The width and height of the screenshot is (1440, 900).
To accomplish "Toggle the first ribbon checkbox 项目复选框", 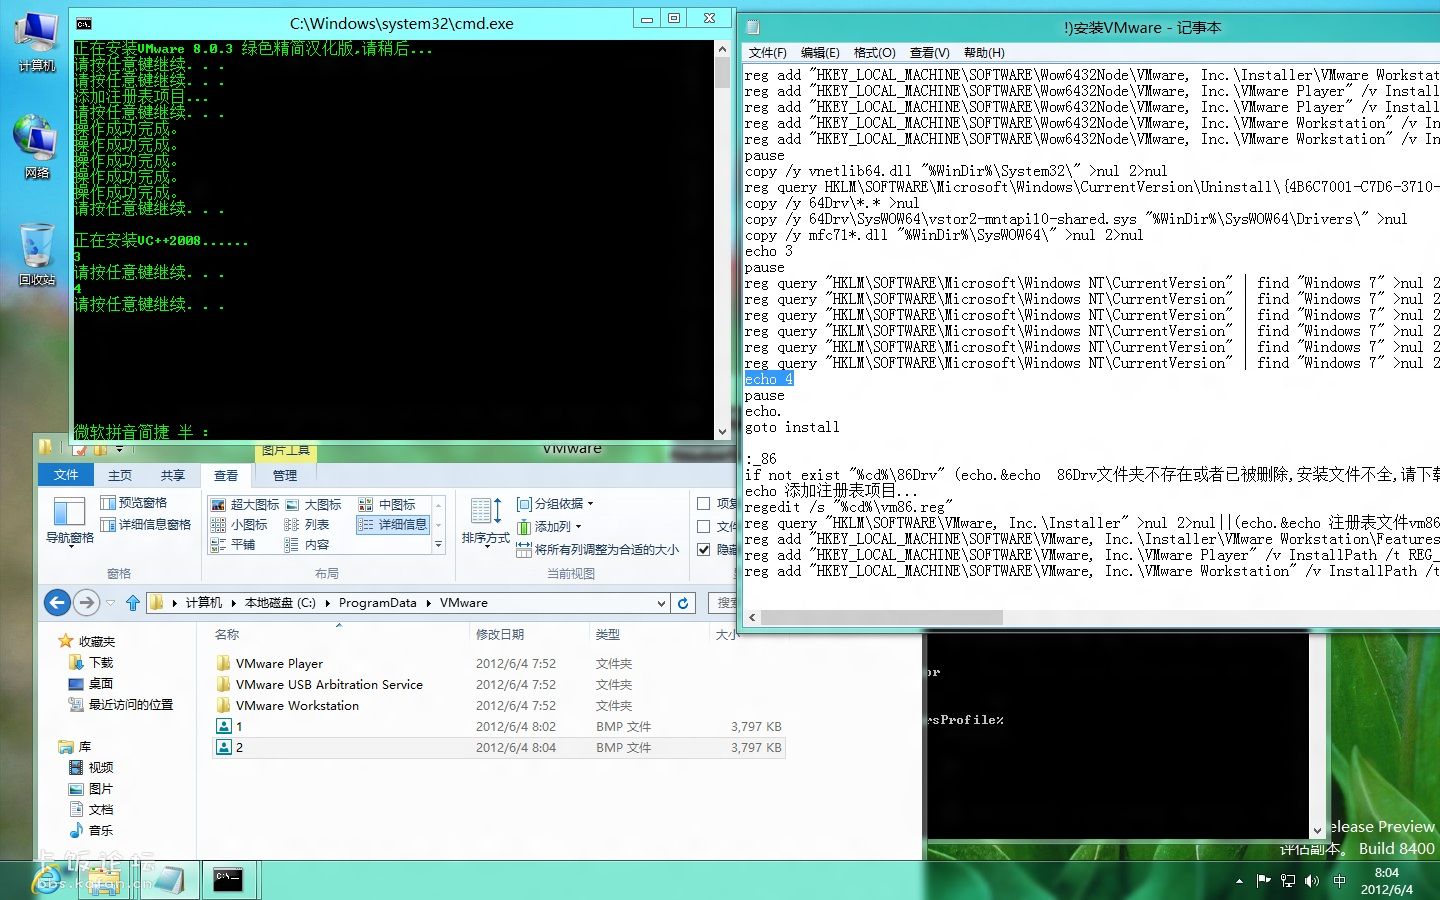I will (703, 504).
